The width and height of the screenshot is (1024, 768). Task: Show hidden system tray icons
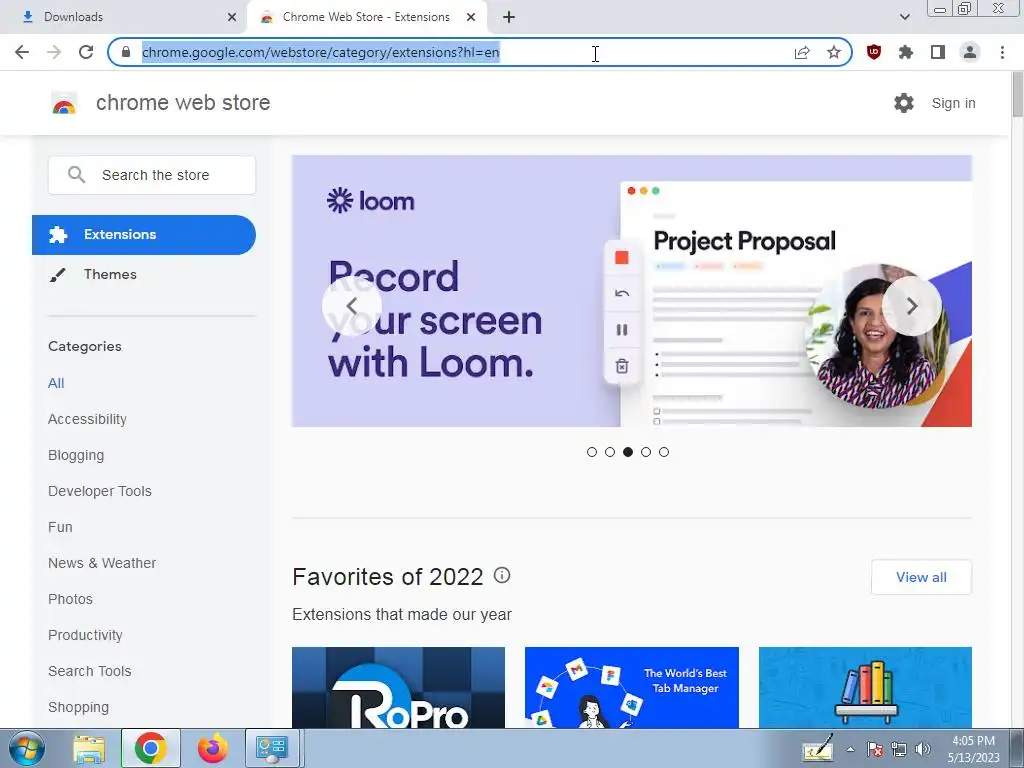coord(850,749)
